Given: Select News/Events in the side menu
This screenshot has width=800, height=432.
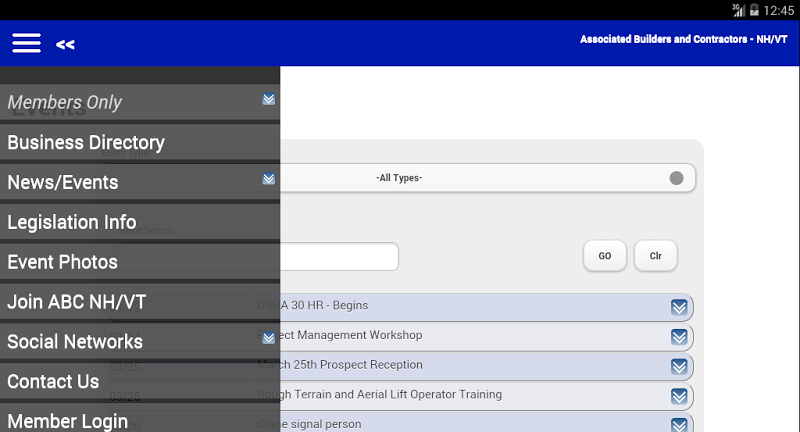Looking at the screenshot, I should [x=140, y=182].
